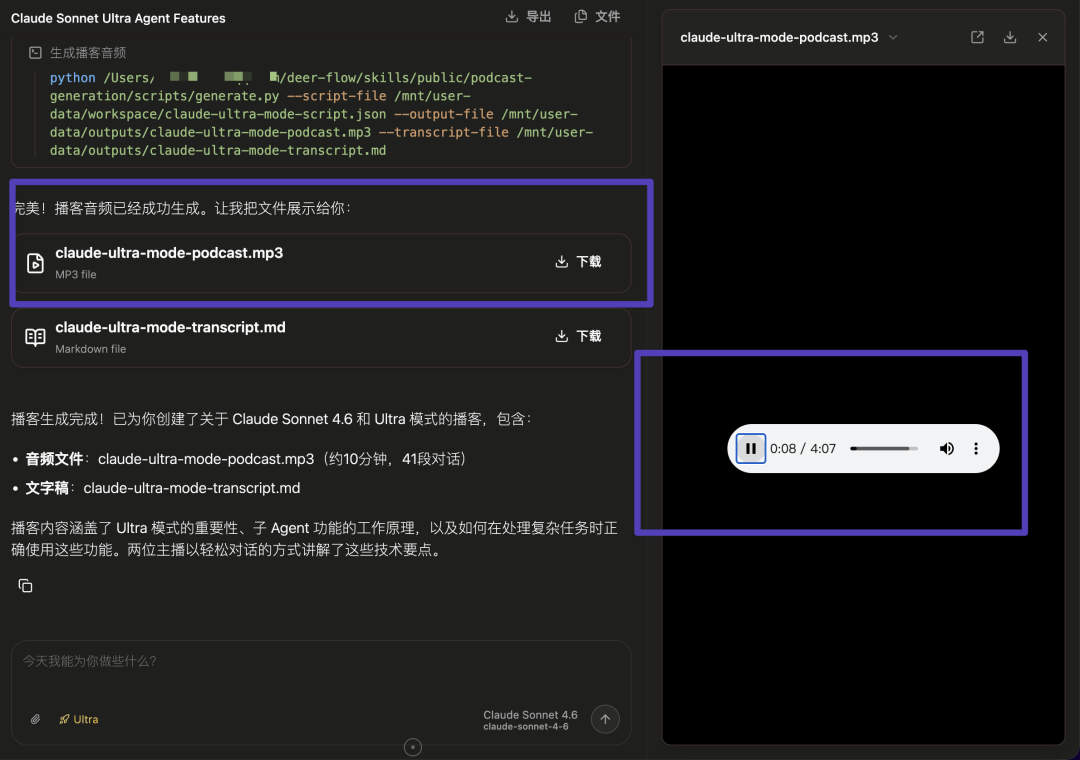
Task: Toggle the Ultra mode selector
Action: coord(78,719)
